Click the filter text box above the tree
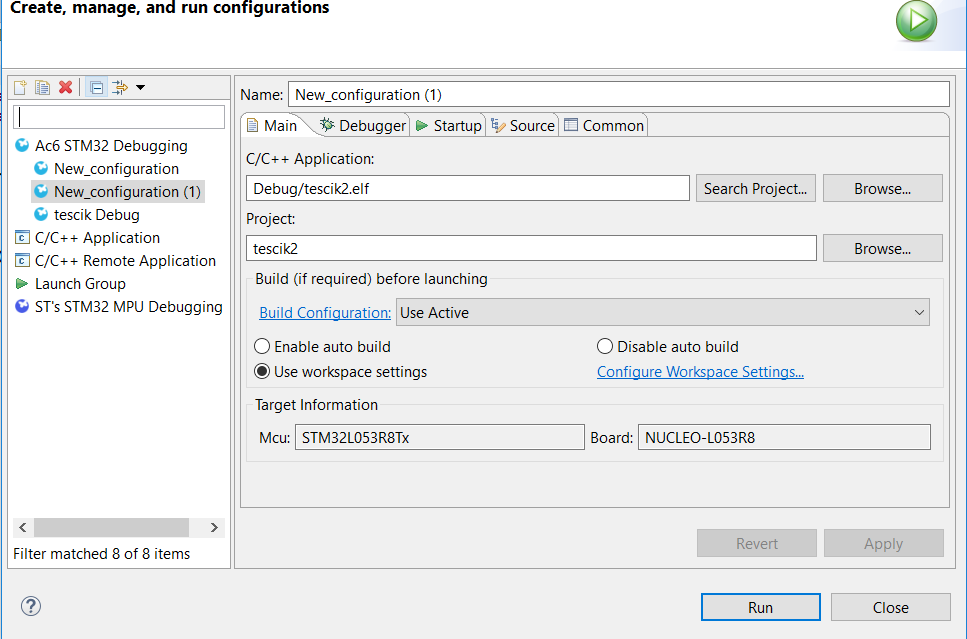Viewport: 967px width, 639px height. pos(119,117)
